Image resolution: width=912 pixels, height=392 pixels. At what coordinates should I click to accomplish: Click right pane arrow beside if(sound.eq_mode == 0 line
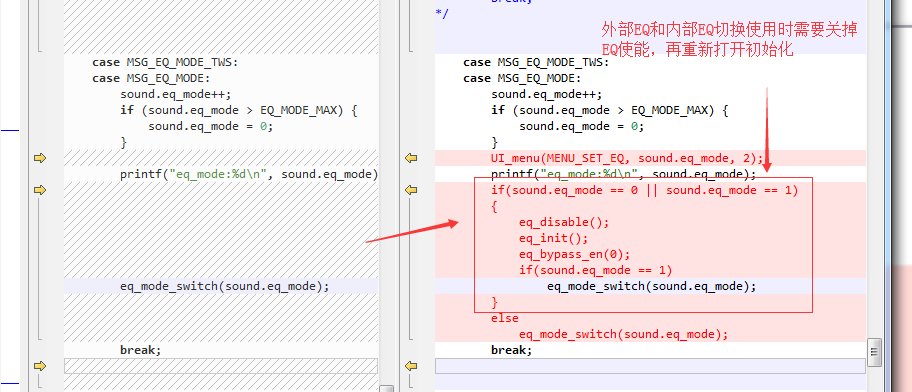coord(411,190)
